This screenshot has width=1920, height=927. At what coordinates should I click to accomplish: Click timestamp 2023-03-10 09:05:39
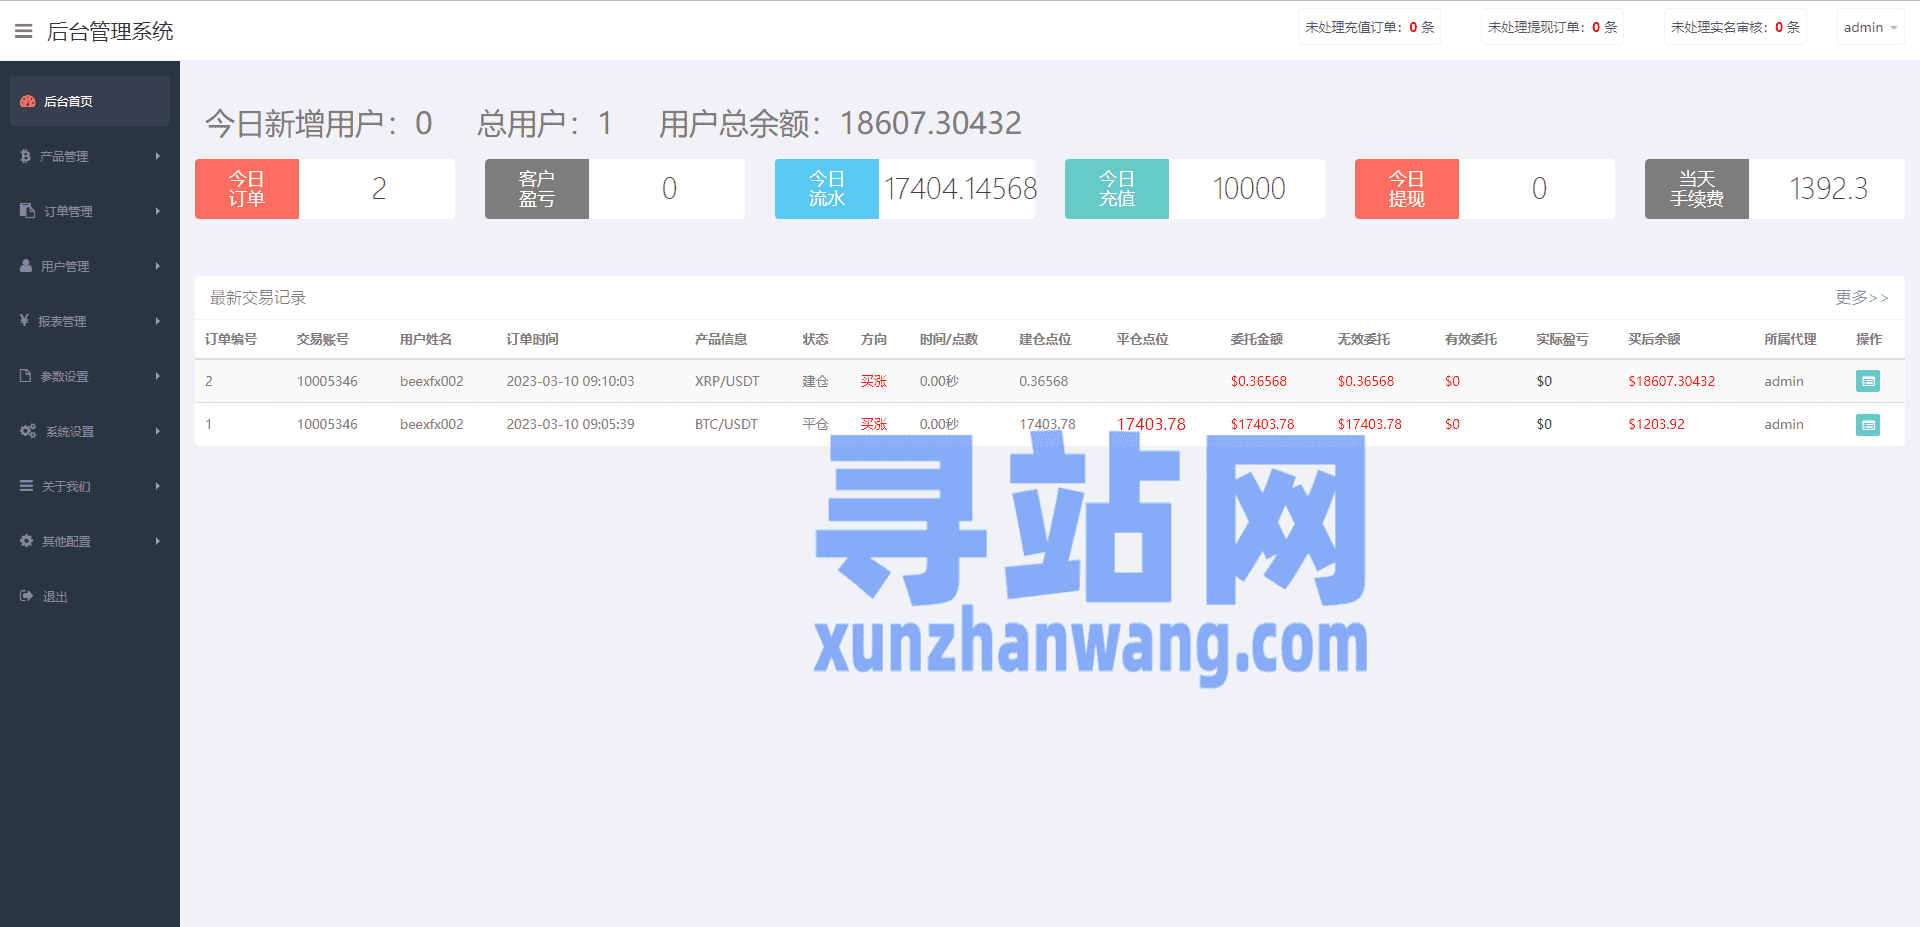point(570,424)
